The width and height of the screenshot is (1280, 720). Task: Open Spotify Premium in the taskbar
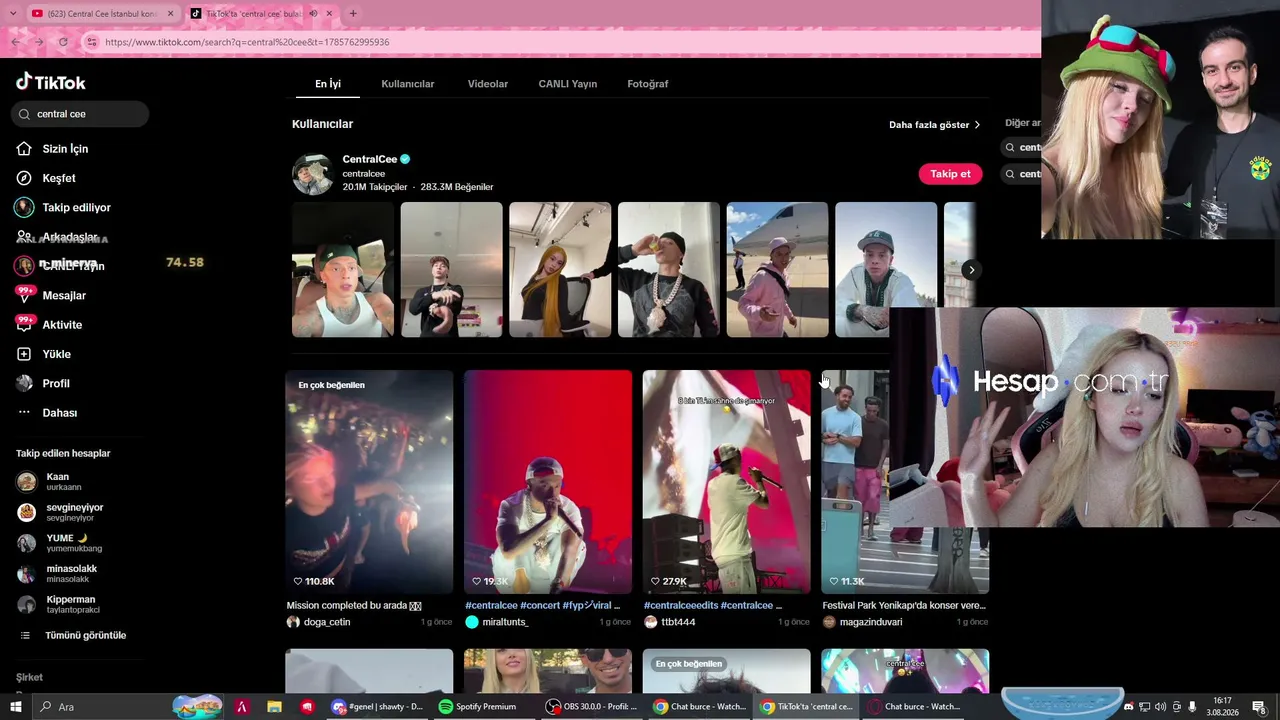click(x=478, y=707)
